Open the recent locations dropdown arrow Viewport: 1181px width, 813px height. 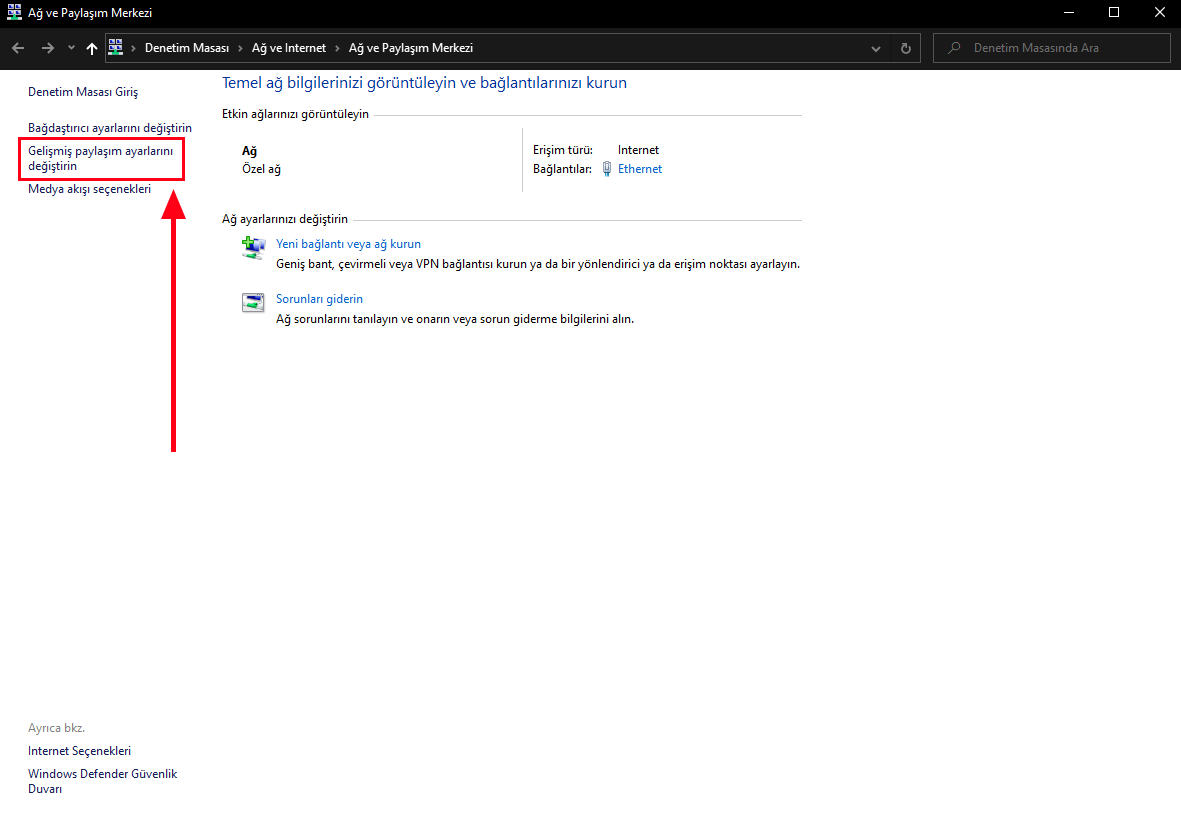click(x=71, y=48)
